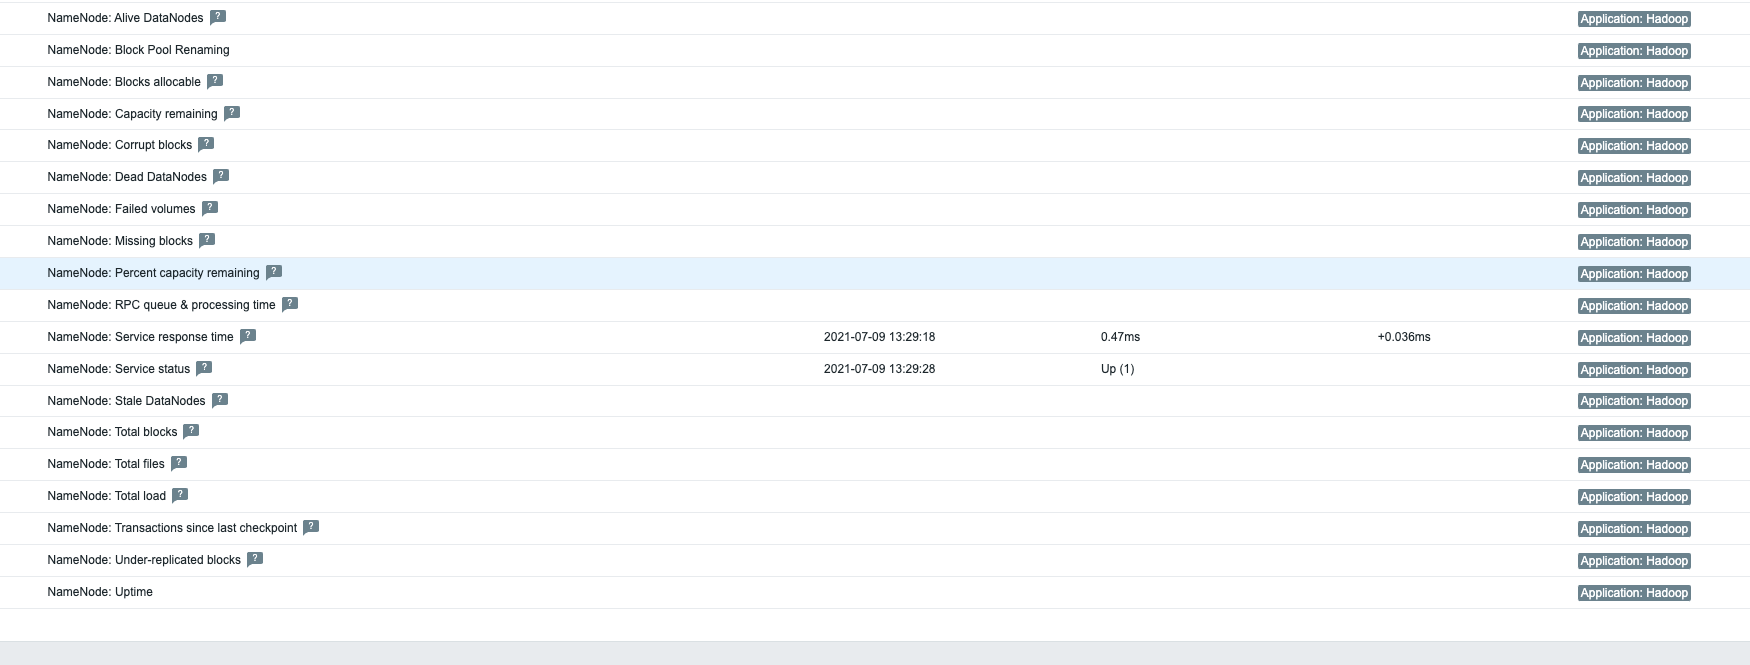Select Service status value Up (1)

click(1117, 369)
